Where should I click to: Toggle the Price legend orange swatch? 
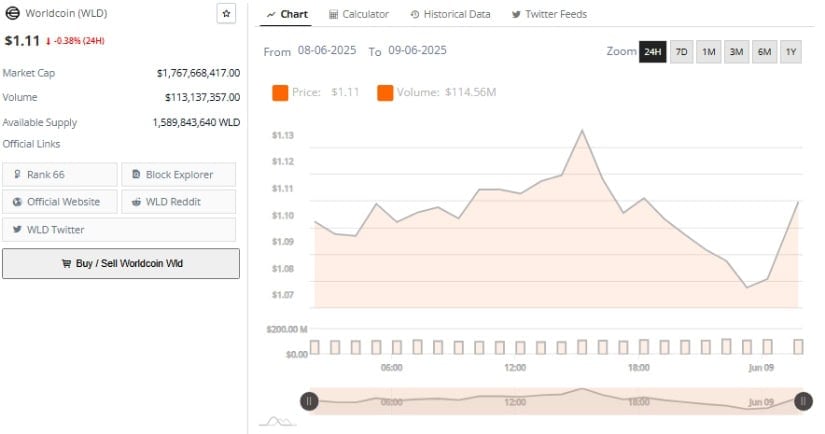[x=280, y=93]
